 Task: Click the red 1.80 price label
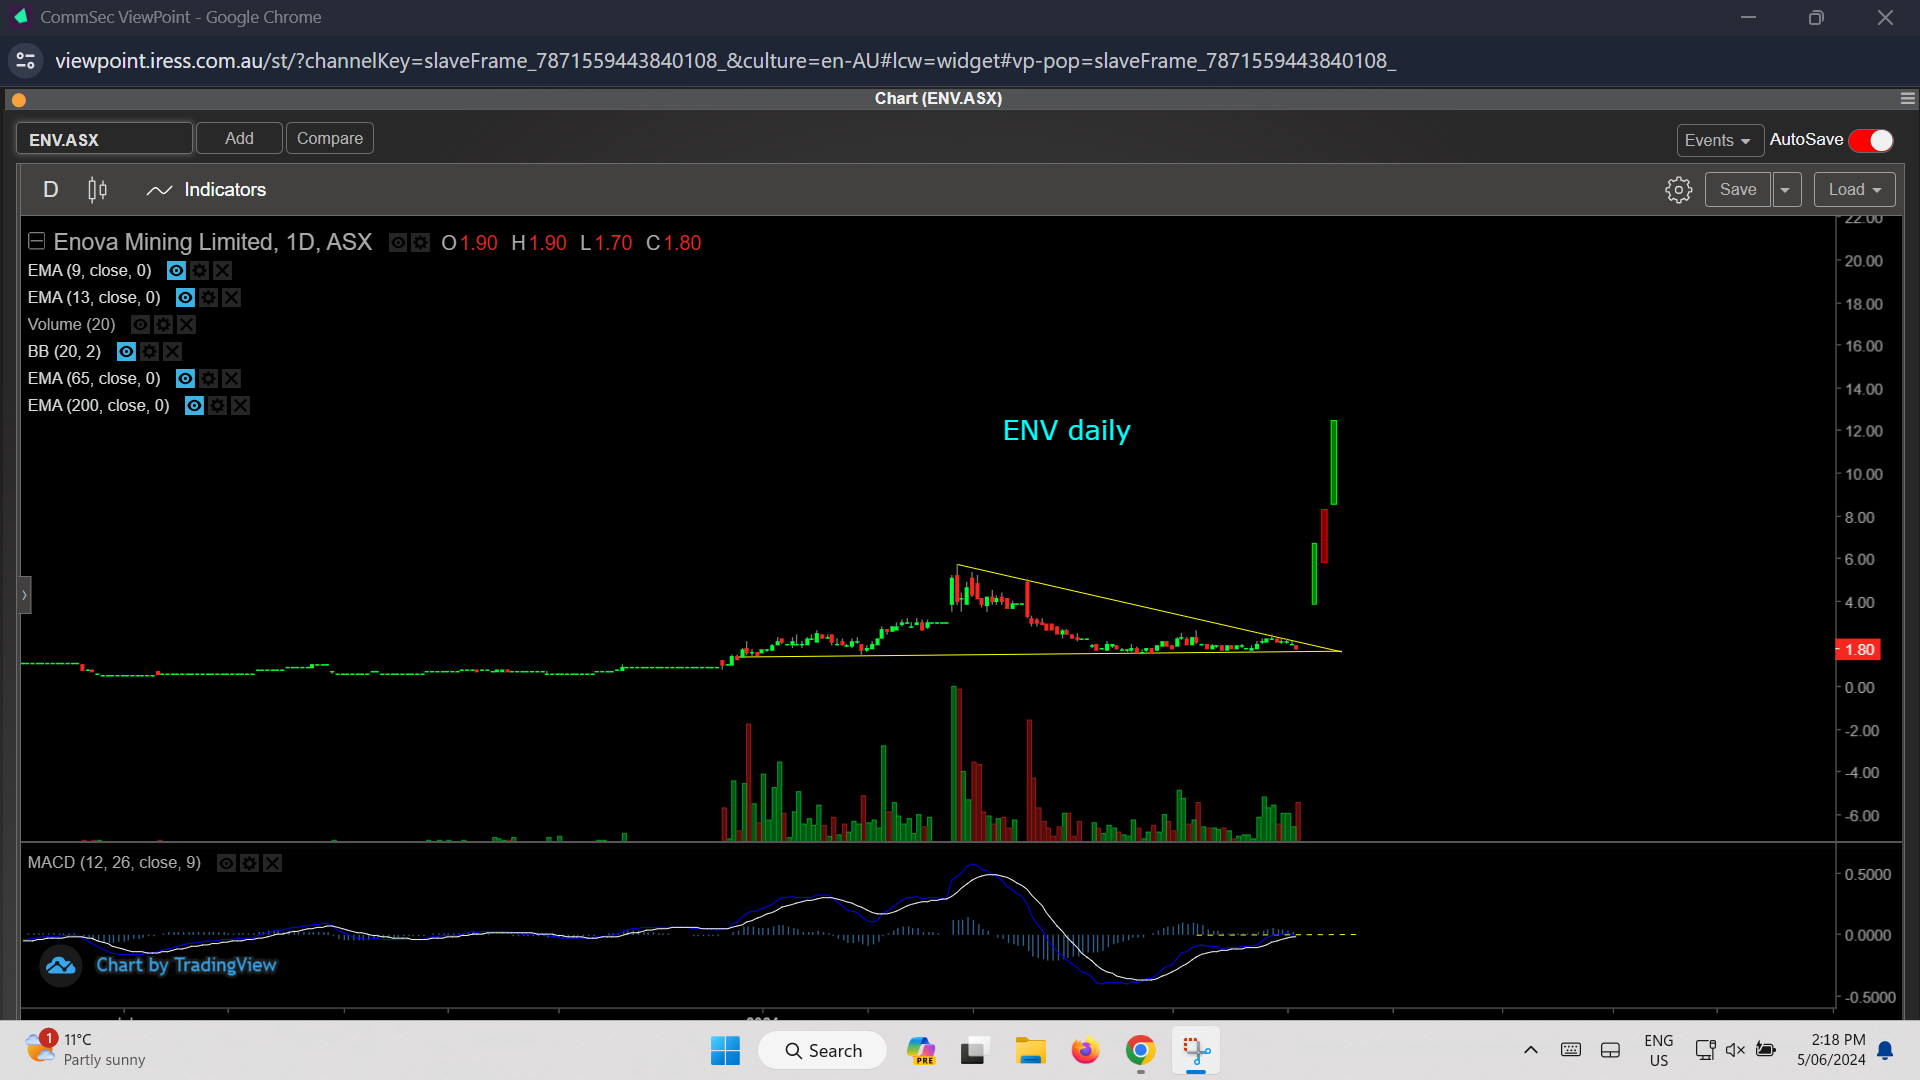[1859, 650]
